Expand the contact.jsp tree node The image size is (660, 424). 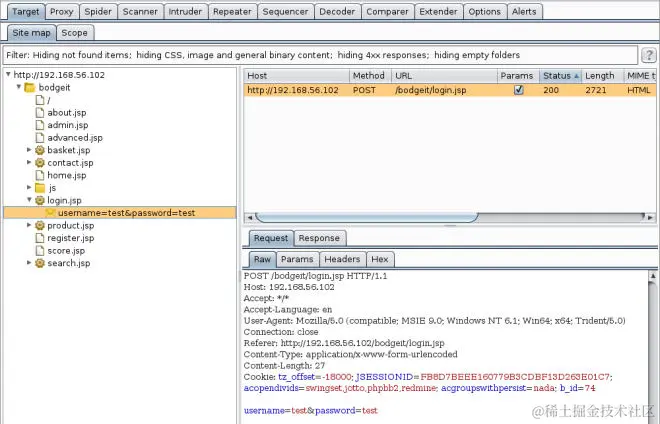pyautogui.click(x=29, y=162)
